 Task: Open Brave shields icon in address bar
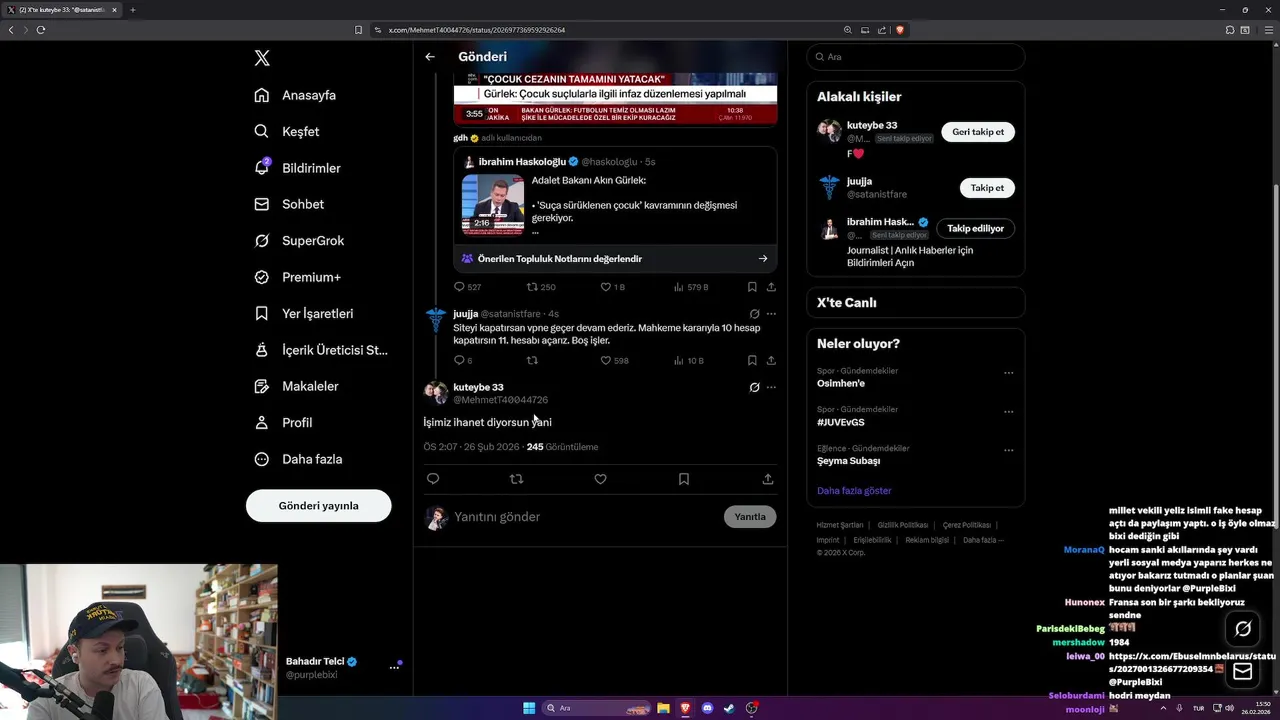pos(900,30)
